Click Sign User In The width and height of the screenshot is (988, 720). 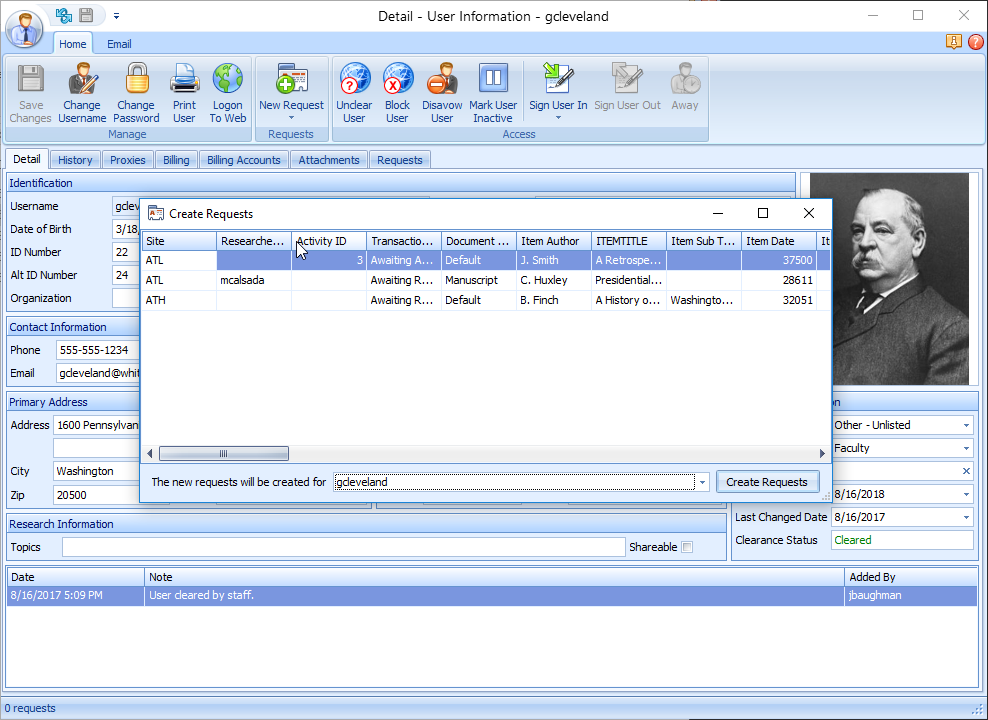[x=558, y=90]
